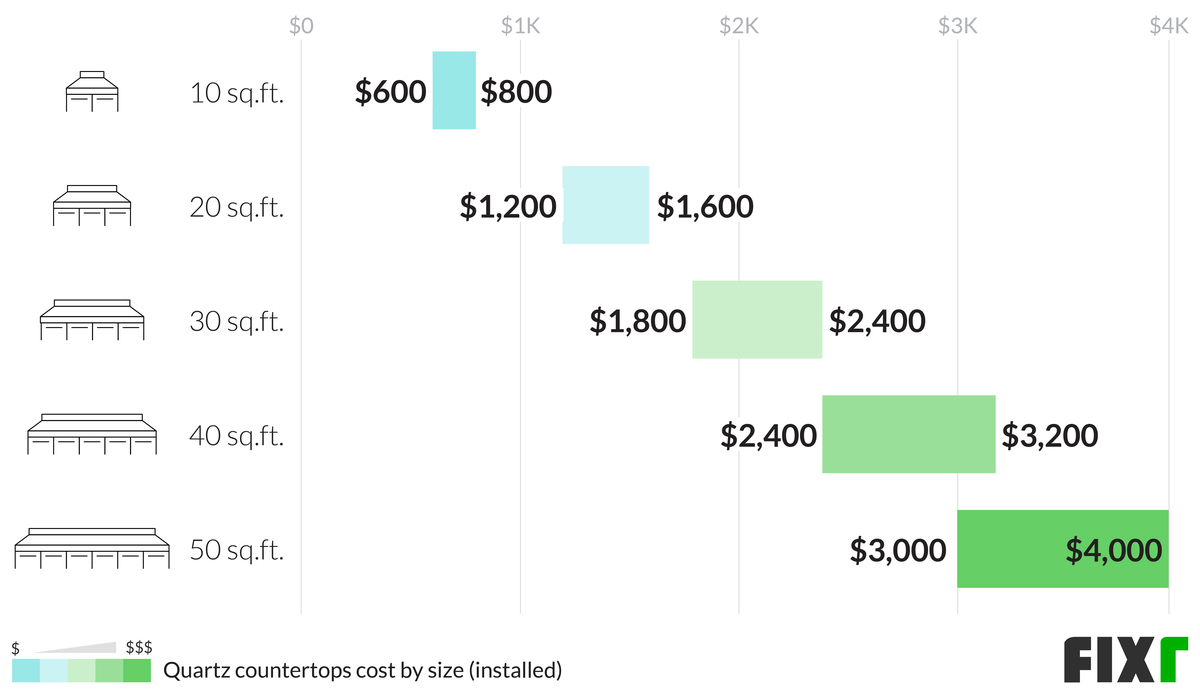Select the 10 sq.ft. price range bar
The height and width of the screenshot is (694, 1200).
point(454,91)
